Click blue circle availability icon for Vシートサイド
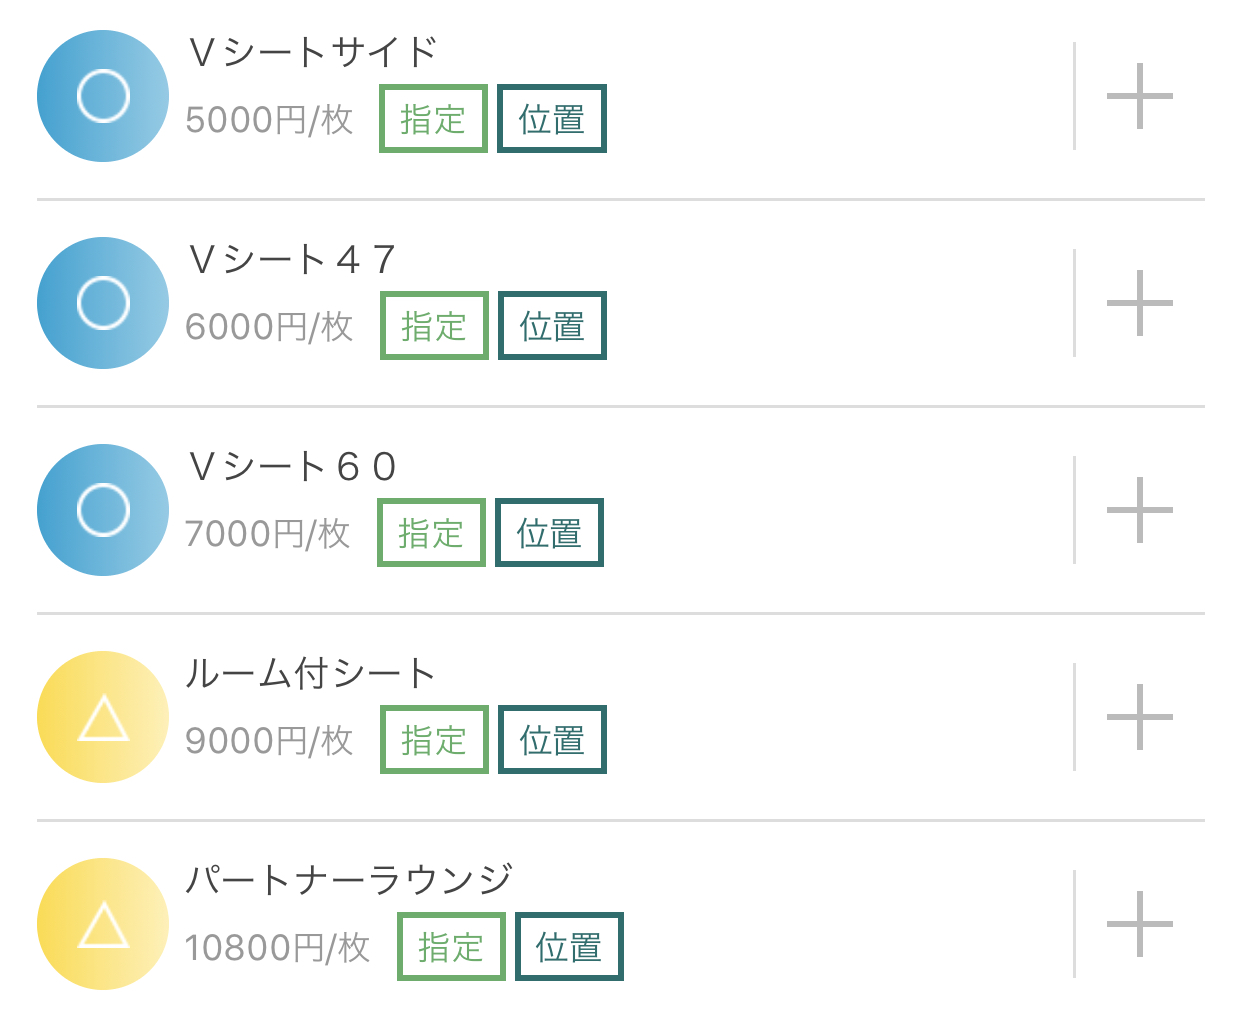Screen dimensions: 1242x1025 (x=103, y=96)
